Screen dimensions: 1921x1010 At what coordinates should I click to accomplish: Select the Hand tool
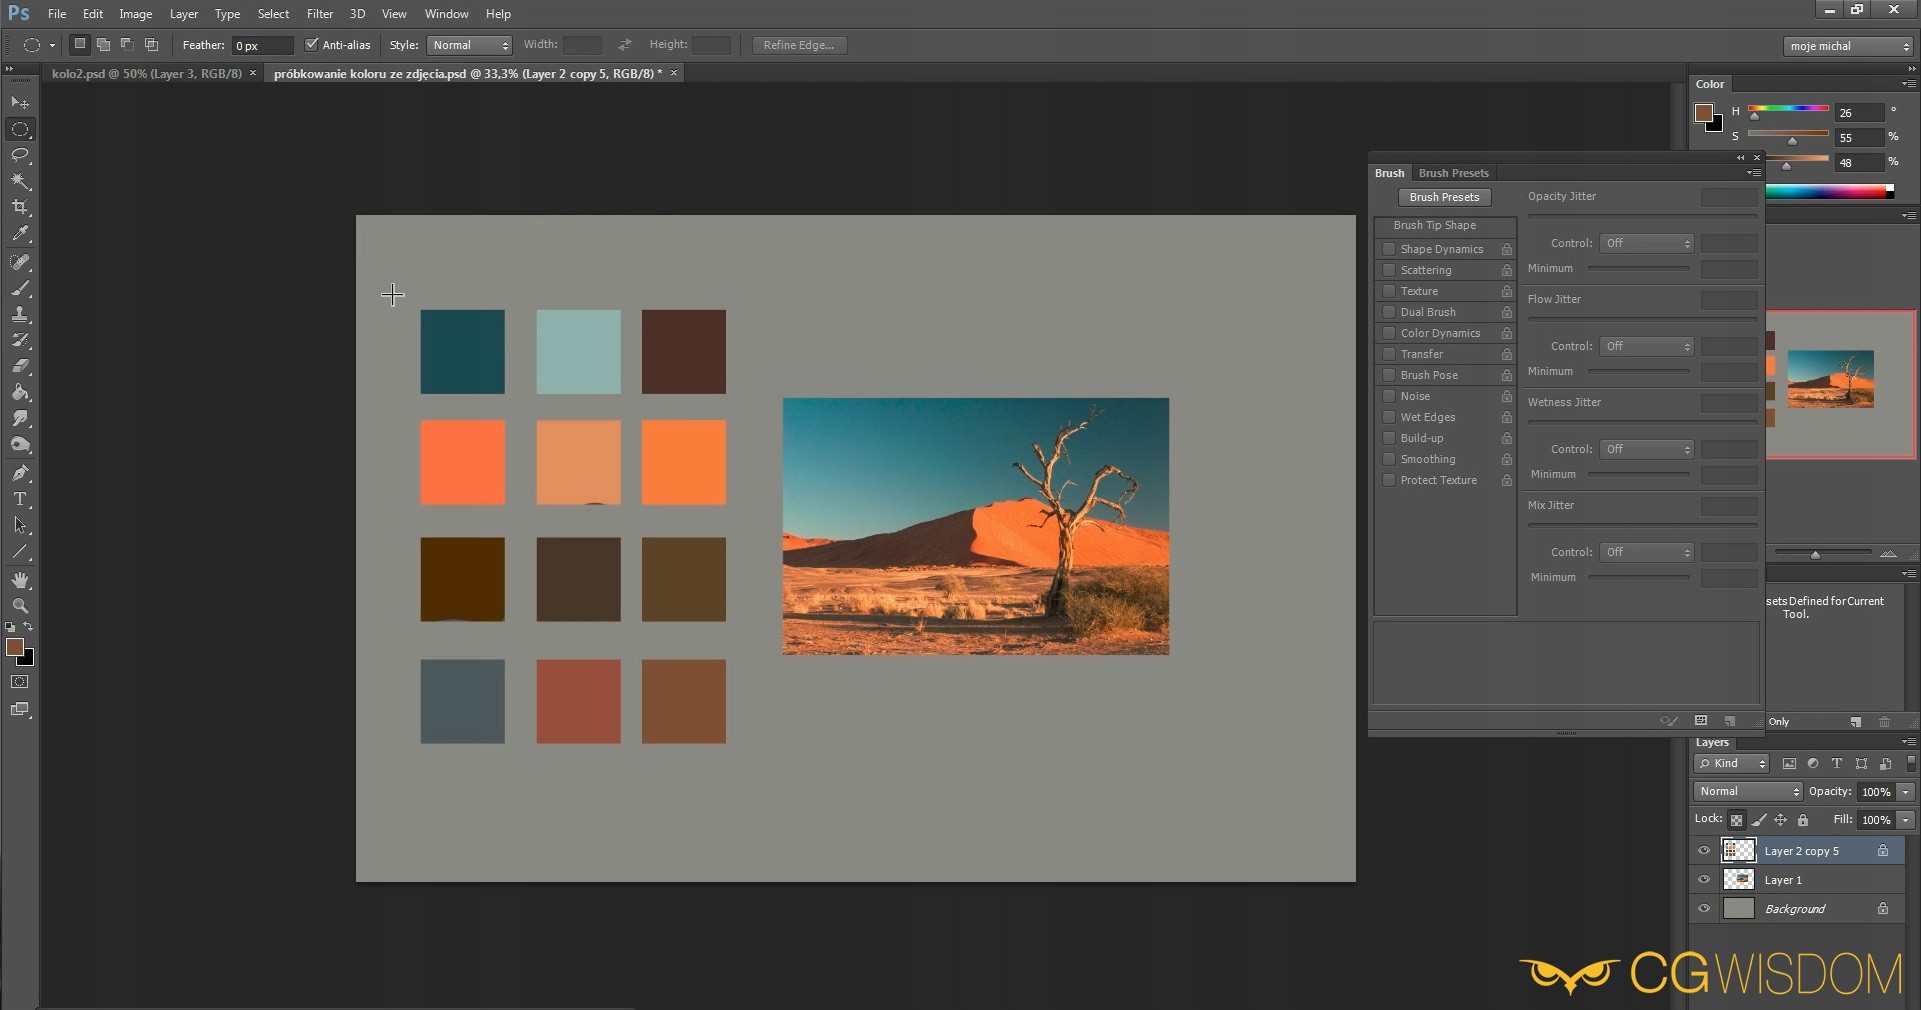(x=20, y=580)
